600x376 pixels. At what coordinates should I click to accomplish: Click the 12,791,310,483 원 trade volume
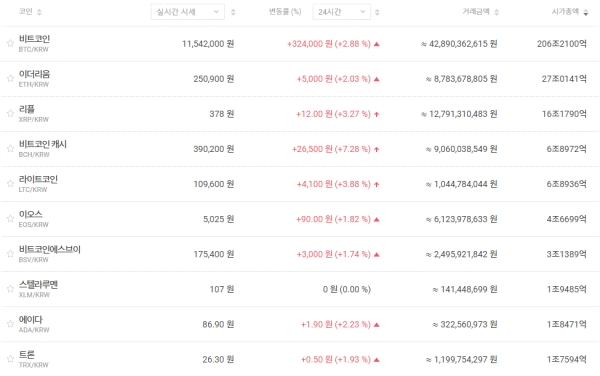459,114
